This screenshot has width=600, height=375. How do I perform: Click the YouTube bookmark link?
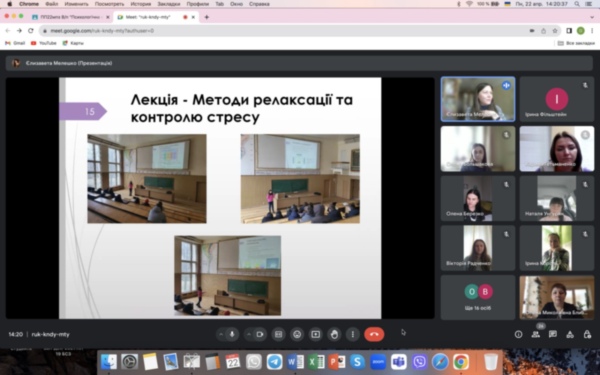[x=44, y=43]
